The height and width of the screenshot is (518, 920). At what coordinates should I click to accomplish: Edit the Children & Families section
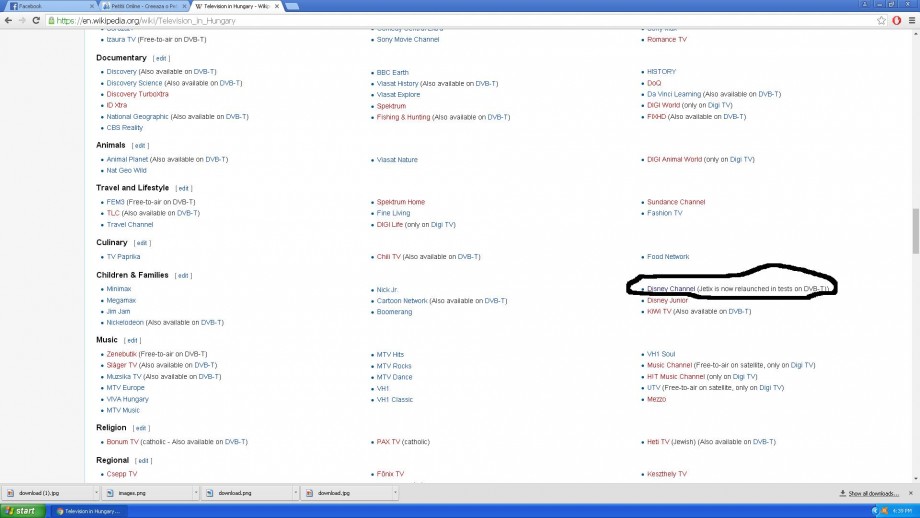point(183,276)
